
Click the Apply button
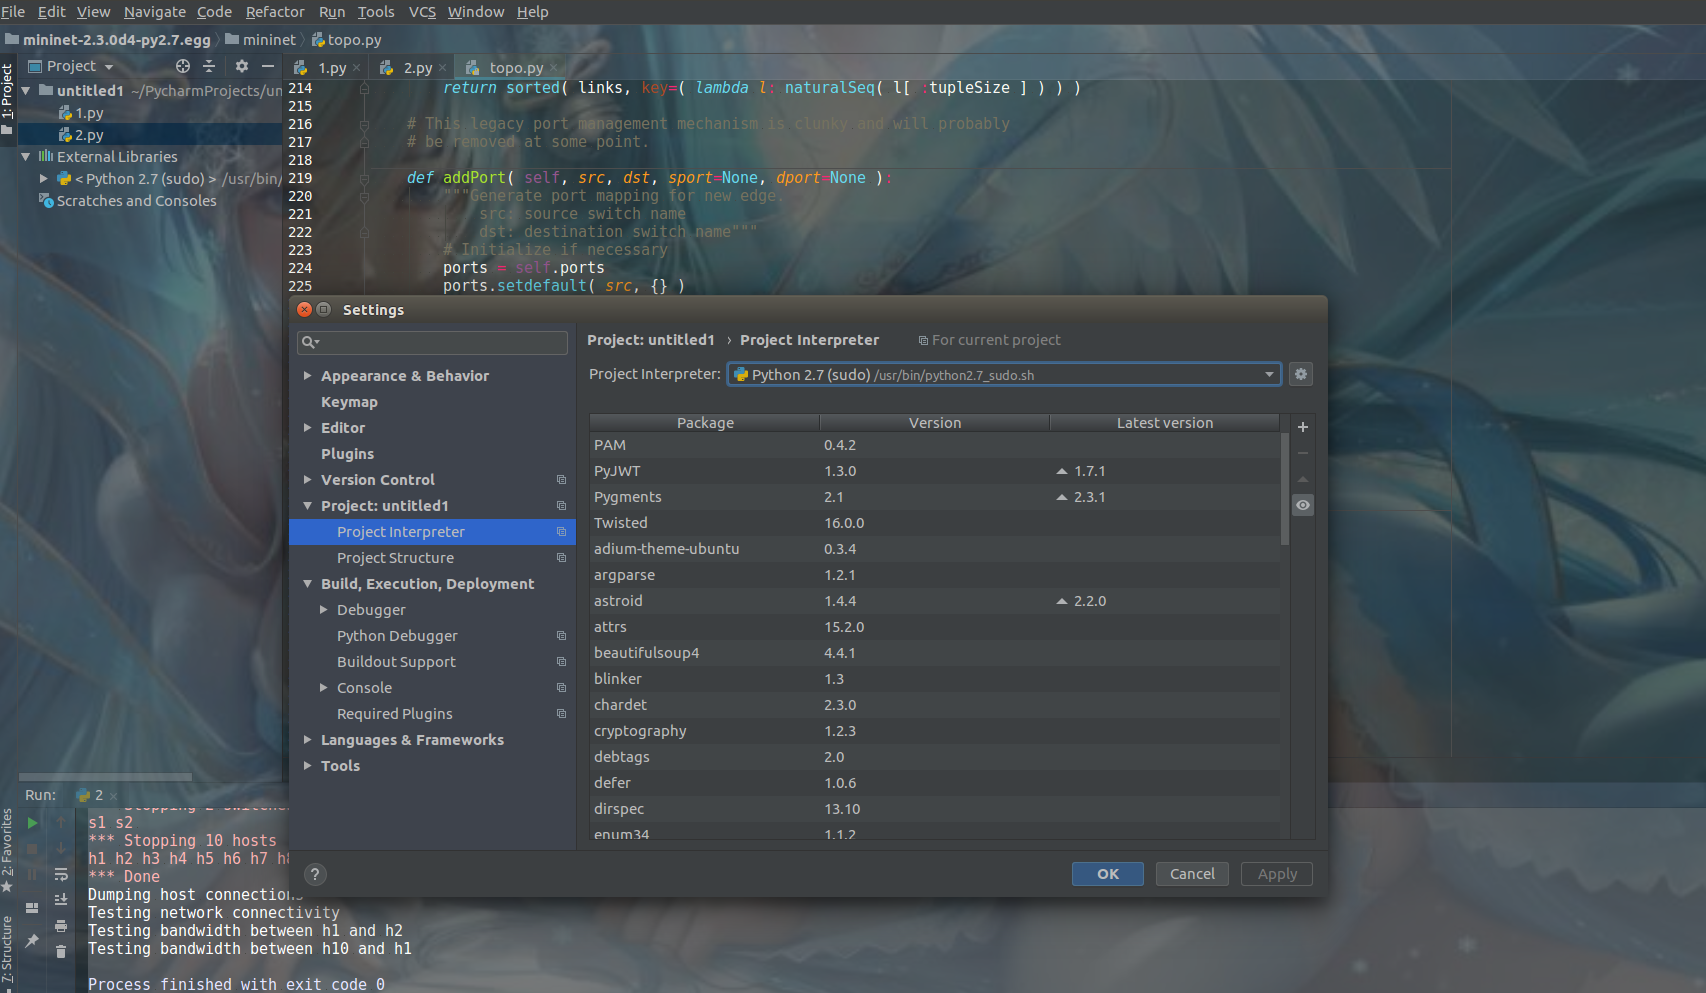click(x=1277, y=874)
